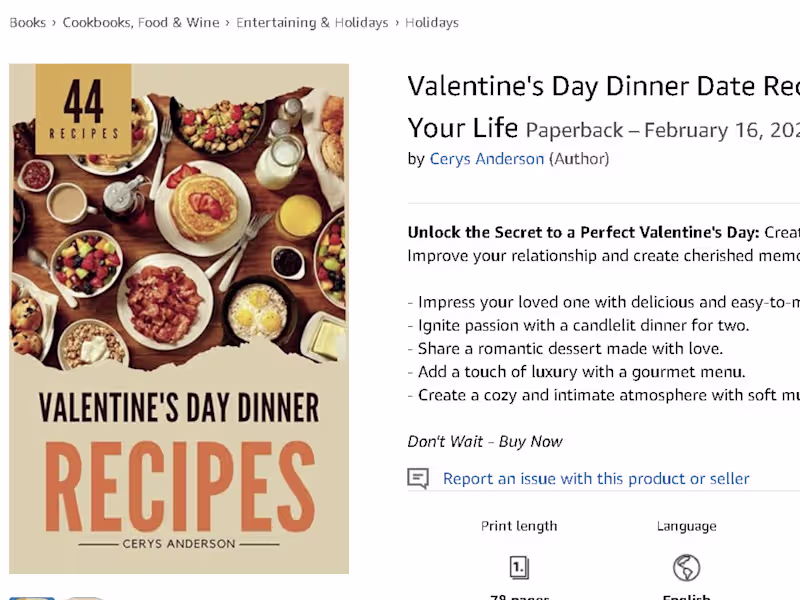This screenshot has width=800, height=600.
Task: Go to Cookbooks, Food & Wine category
Action: pyautogui.click(x=141, y=23)
